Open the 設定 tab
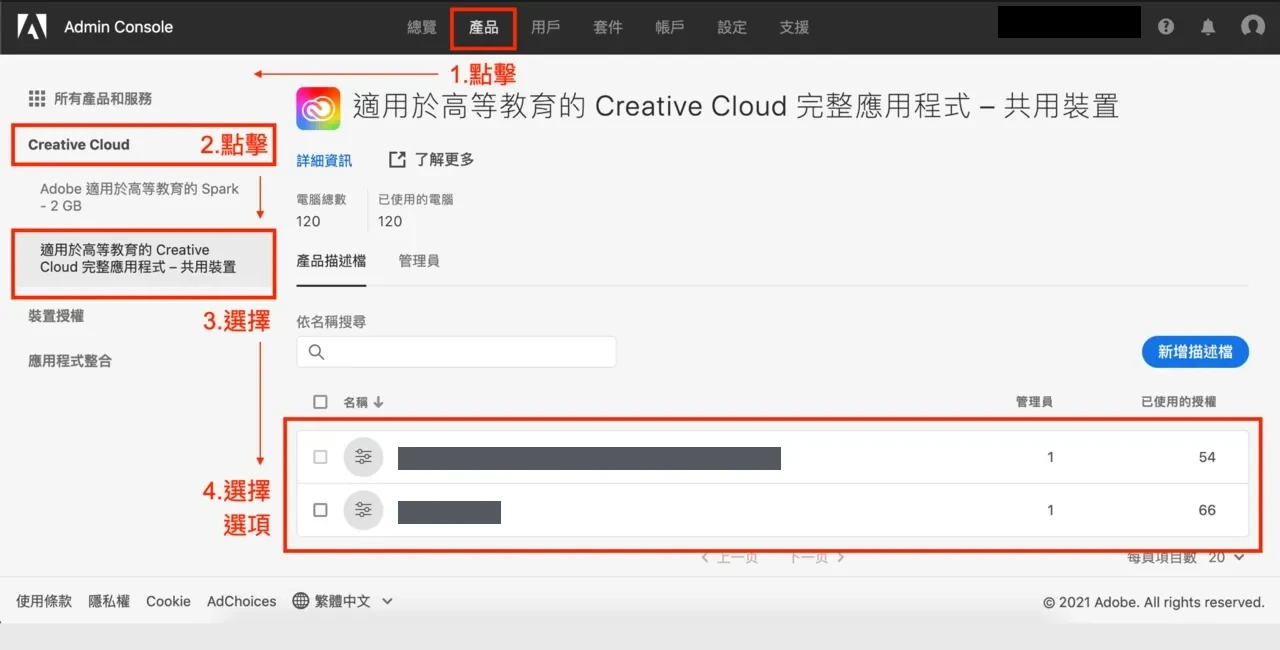This screenshot has height=650, width=1280. [732, 27]
